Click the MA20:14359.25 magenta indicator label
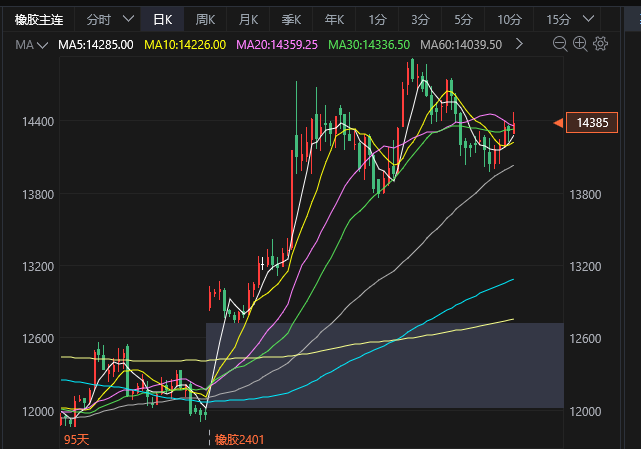Viewport: 641px width, 449px height. pos(277,45)
